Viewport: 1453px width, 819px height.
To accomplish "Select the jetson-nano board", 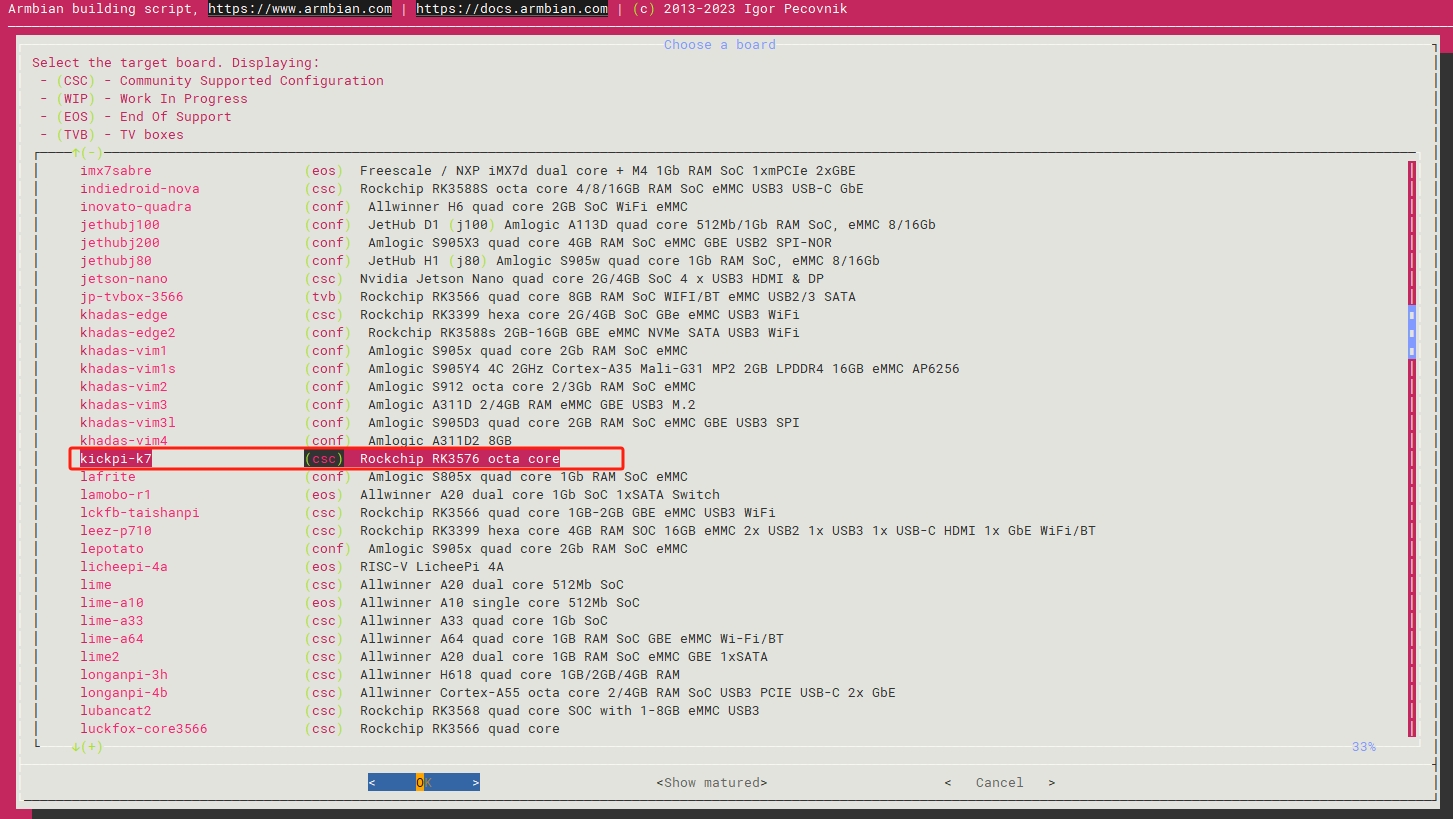I will point(124,279).
